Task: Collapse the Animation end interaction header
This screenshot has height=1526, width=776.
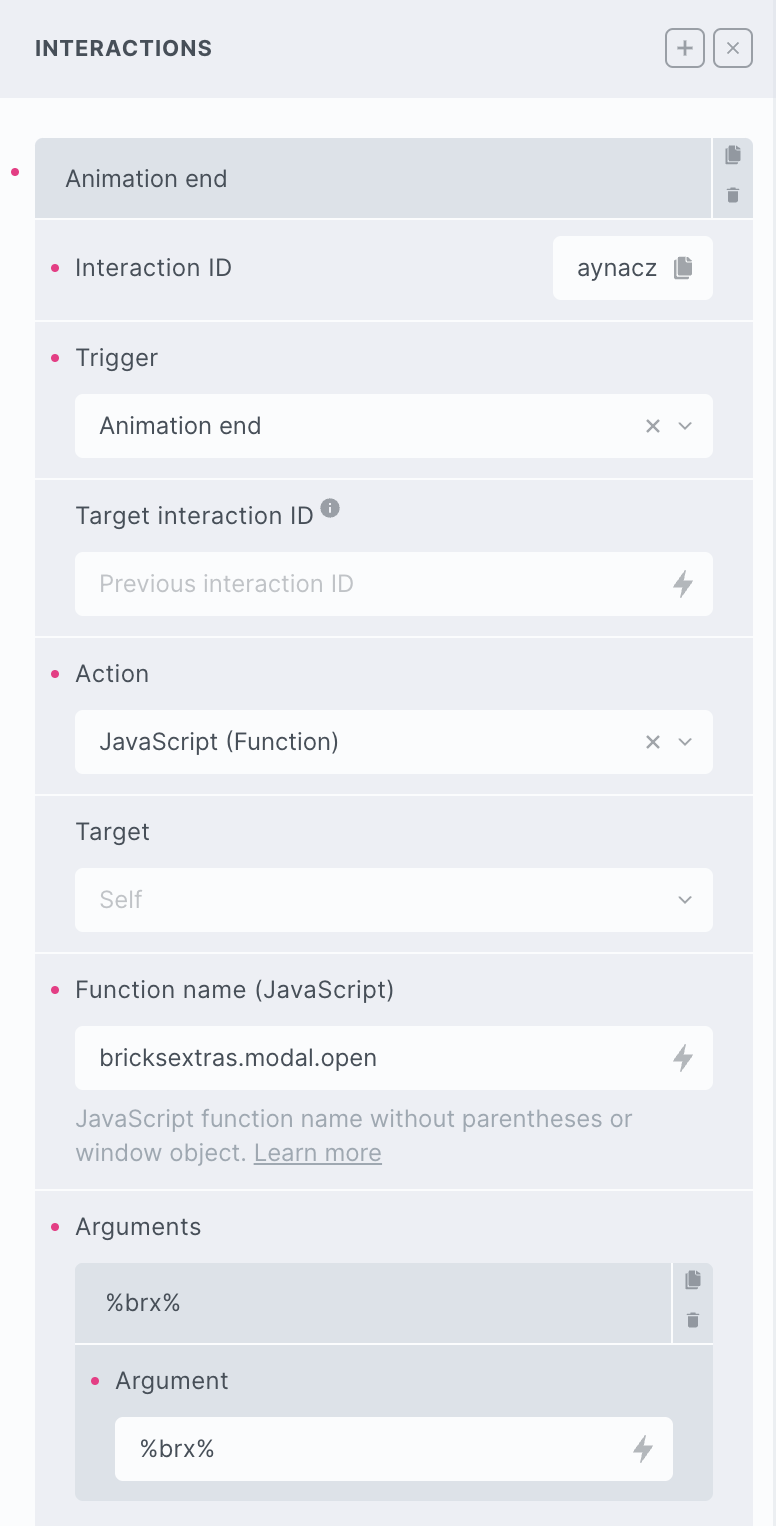Action: pos(370,179)
